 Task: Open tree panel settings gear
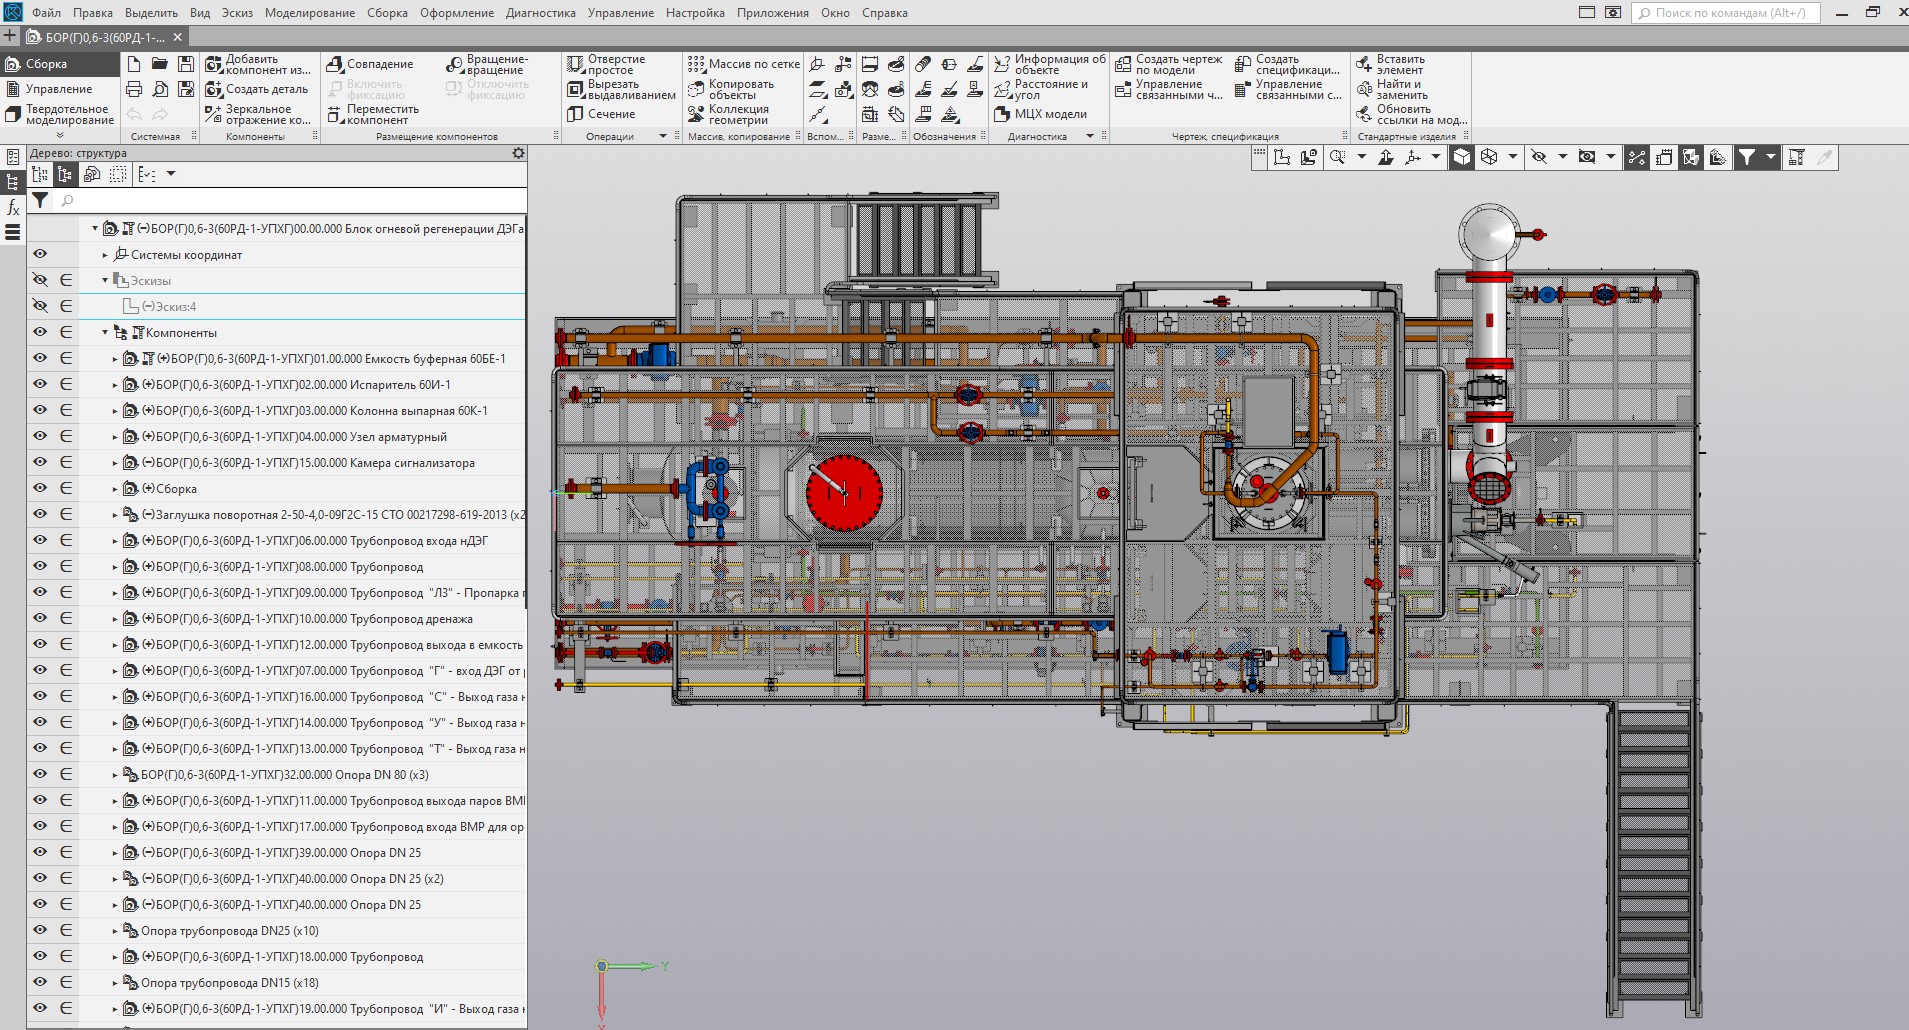click(518, 153)
